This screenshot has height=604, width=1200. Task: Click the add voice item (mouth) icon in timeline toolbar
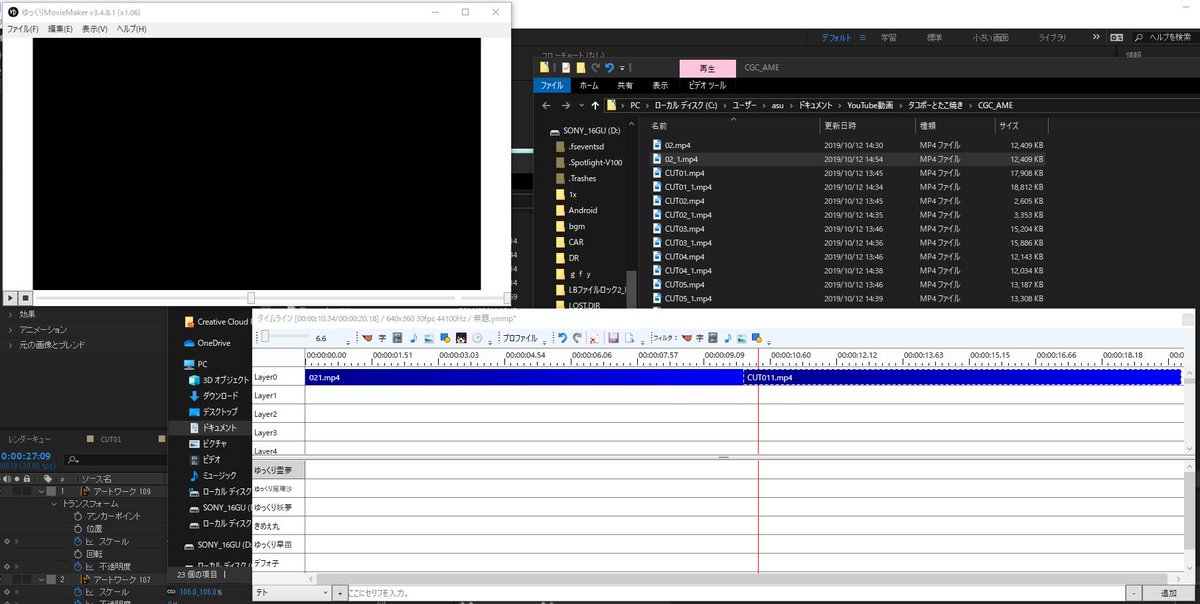tap(367, 338)
